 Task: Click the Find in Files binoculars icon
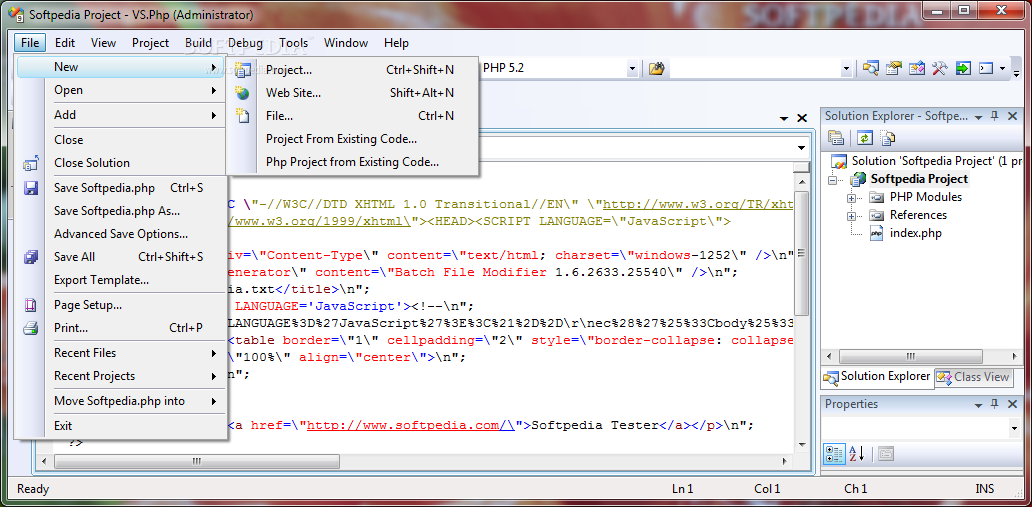click(656, 68)
